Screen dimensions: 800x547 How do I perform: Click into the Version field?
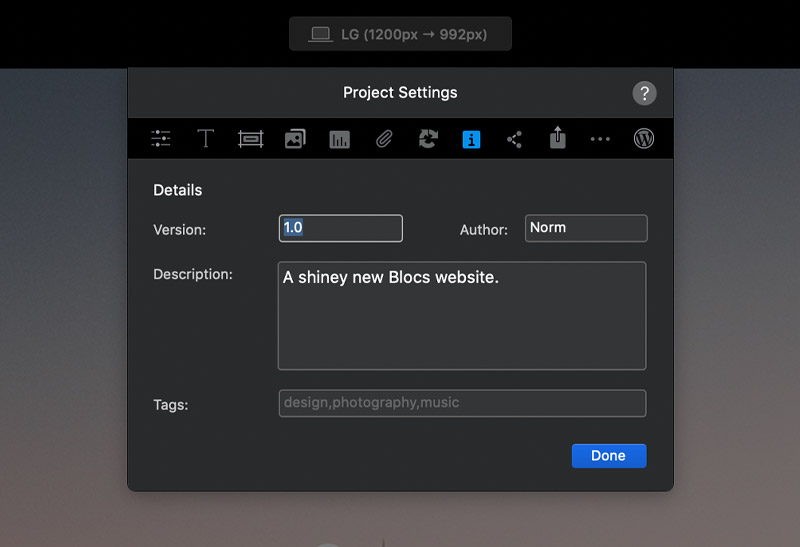point(341,228)
